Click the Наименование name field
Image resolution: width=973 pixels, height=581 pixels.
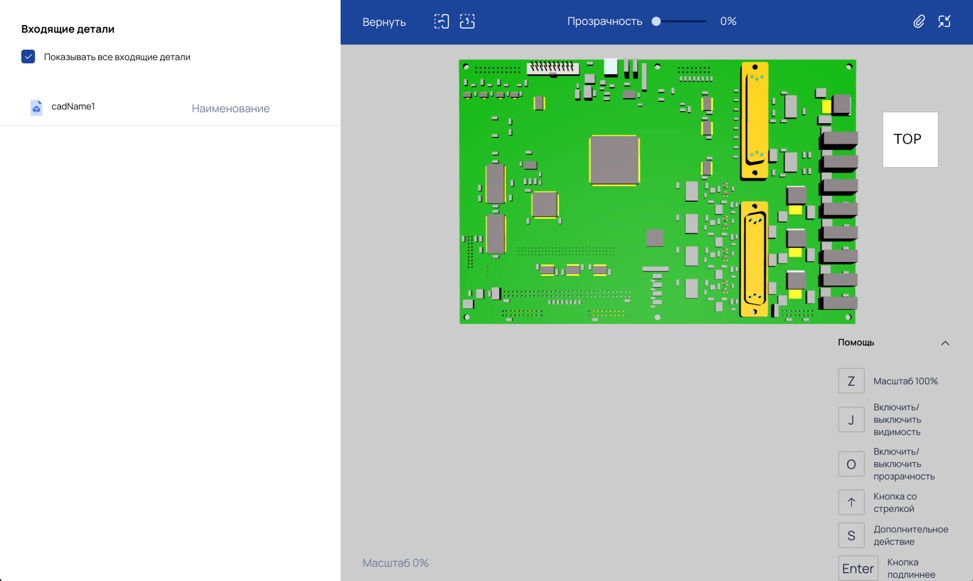230,108
